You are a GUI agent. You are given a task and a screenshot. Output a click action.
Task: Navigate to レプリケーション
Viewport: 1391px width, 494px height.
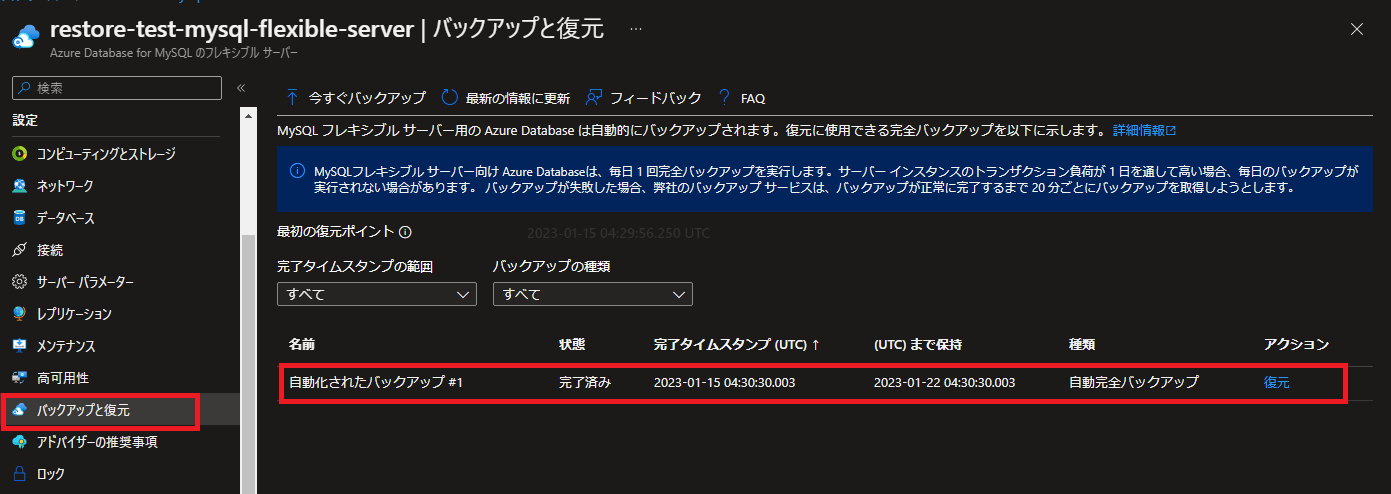tap(74, 314)
